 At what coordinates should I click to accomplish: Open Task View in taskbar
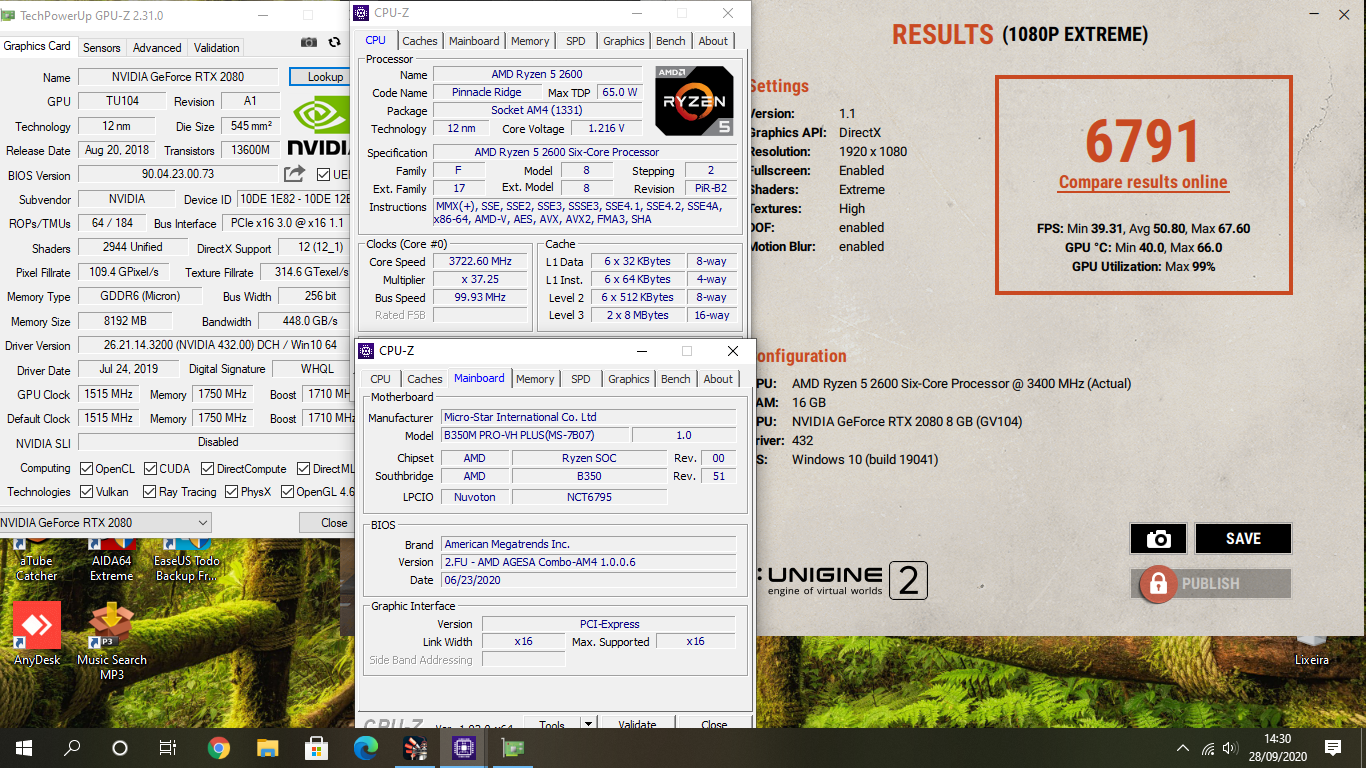(168, 748)
